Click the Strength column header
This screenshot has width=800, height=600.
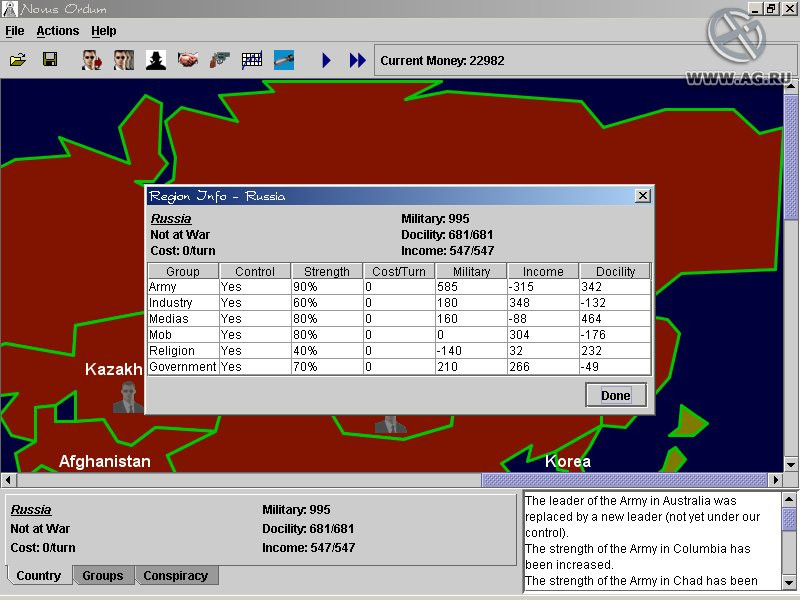[327, 271]
